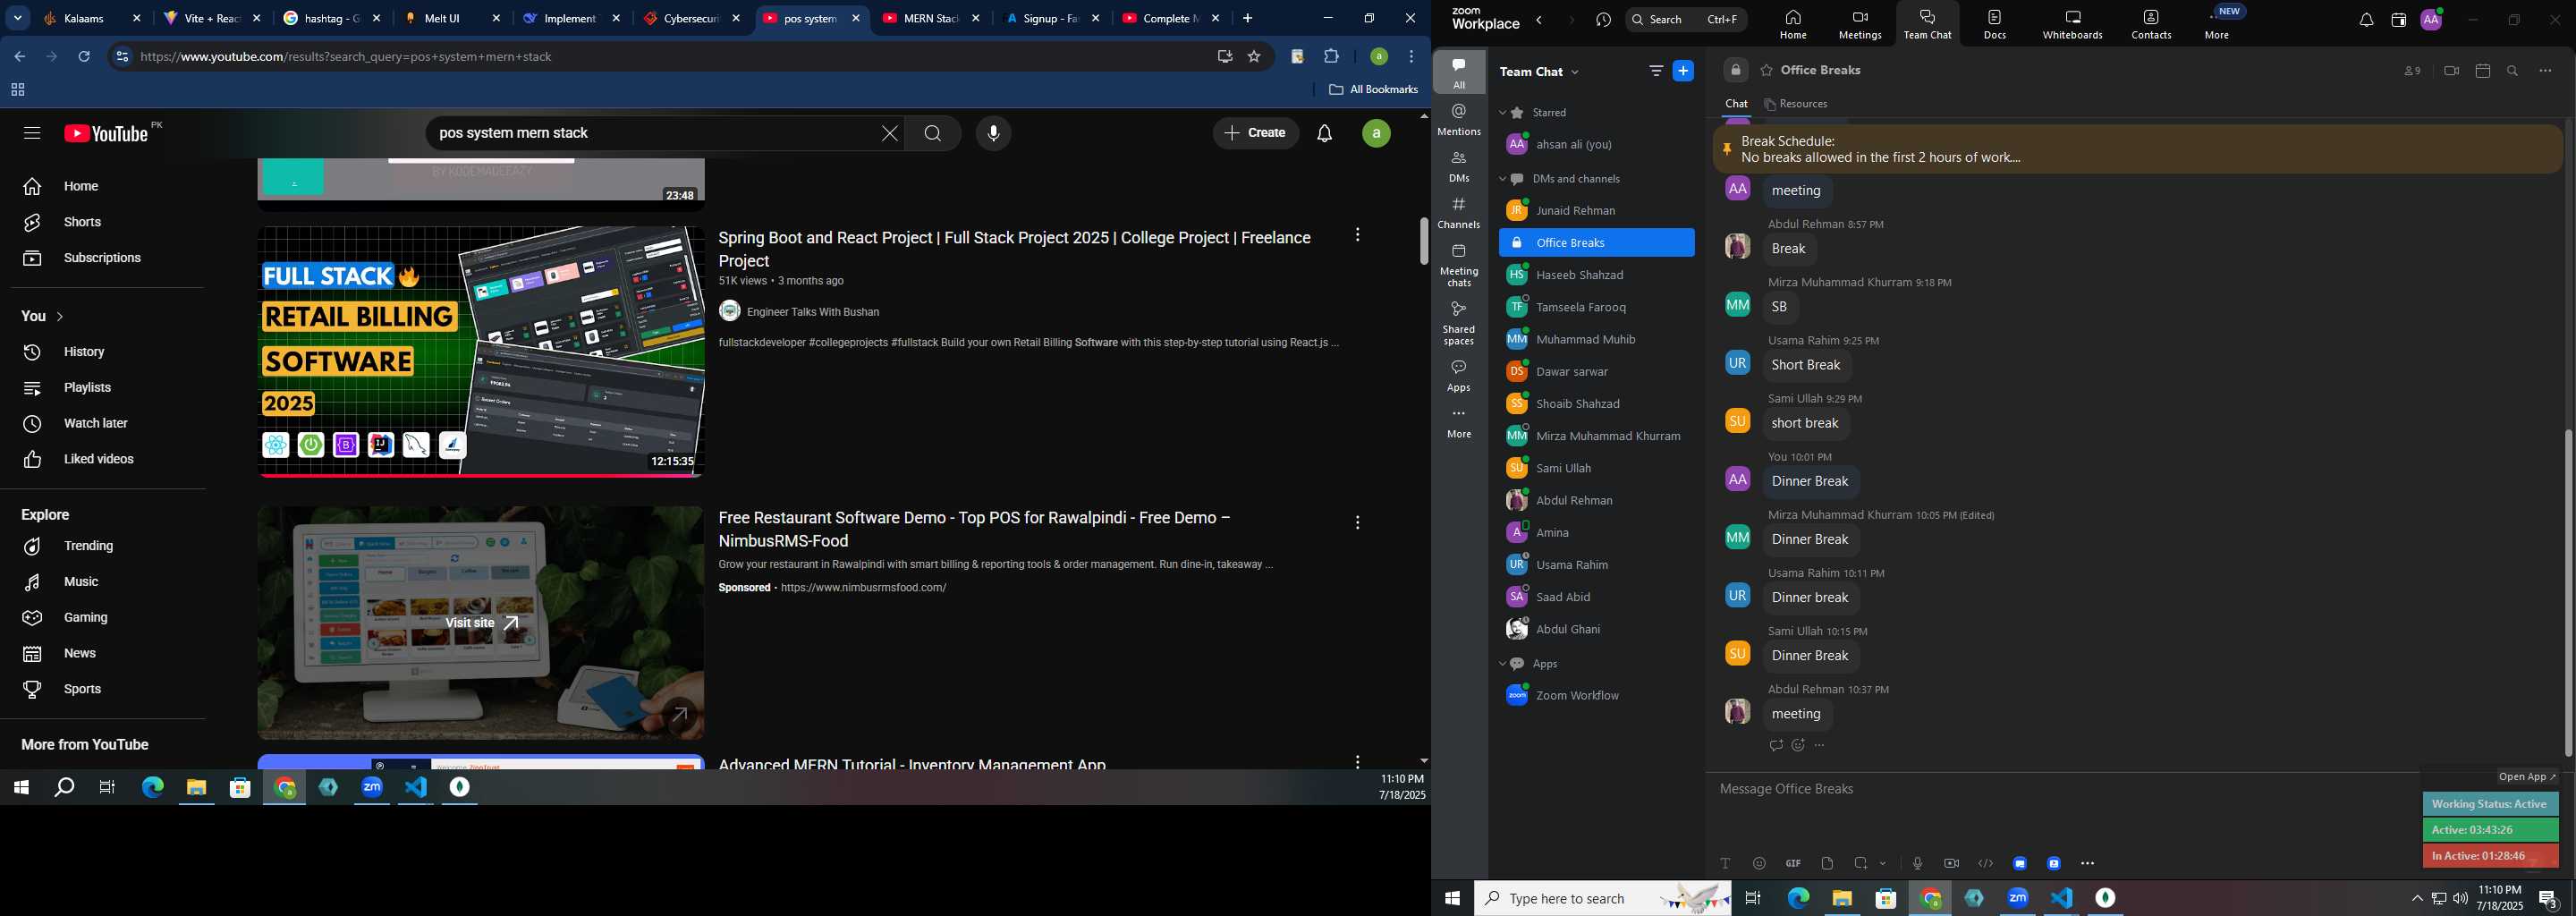Click the star icon beside Office Breaks
Viewport: 2576px width, 916px height.
tap(1766, 71)
